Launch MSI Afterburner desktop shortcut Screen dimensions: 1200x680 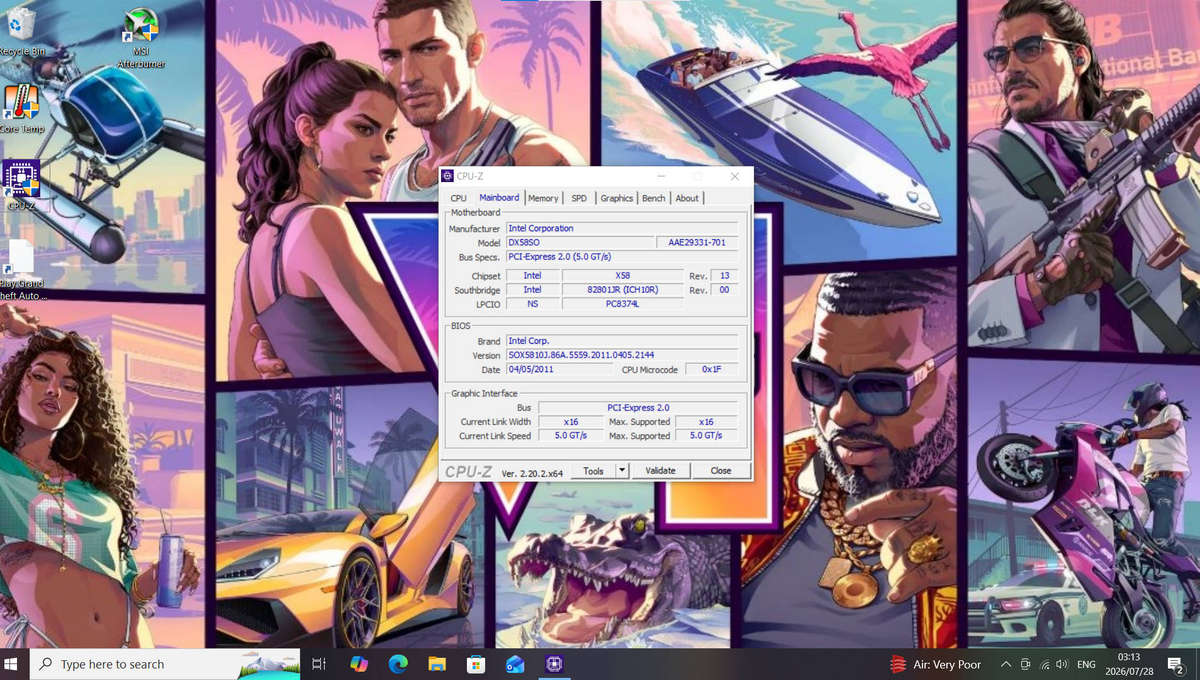141,38
